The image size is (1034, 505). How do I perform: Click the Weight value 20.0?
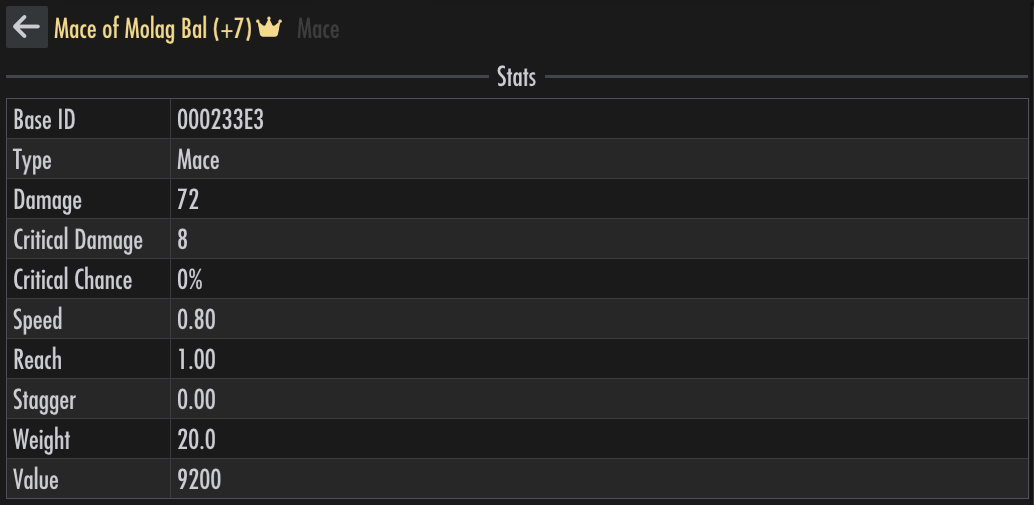pyautogui.click(x=197, y=440)
